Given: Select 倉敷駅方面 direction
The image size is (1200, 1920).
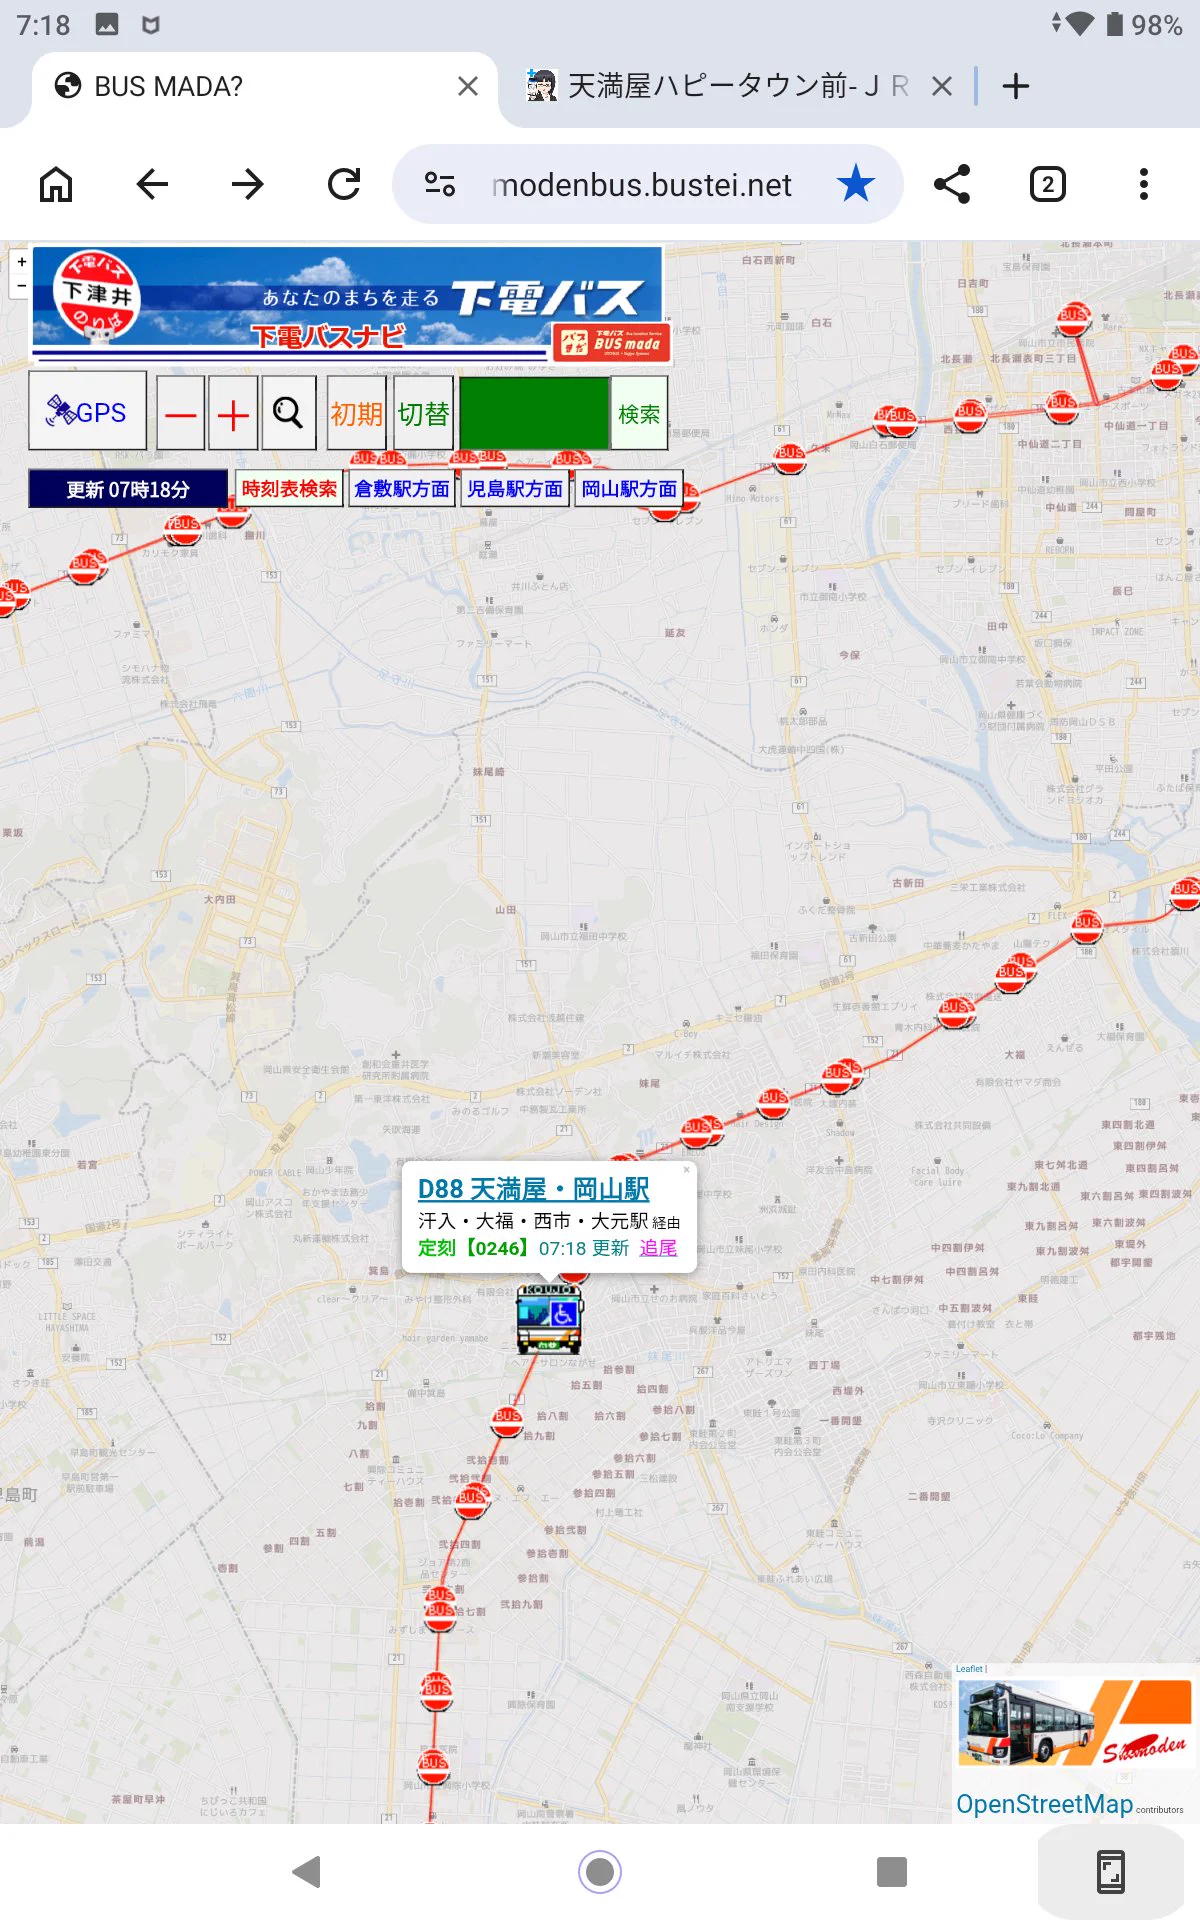Looking at the screenshot, I should pos(402,489).
